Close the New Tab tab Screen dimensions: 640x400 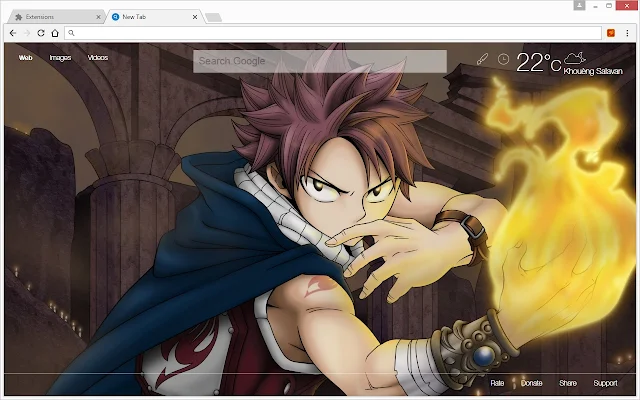[195, 17]
